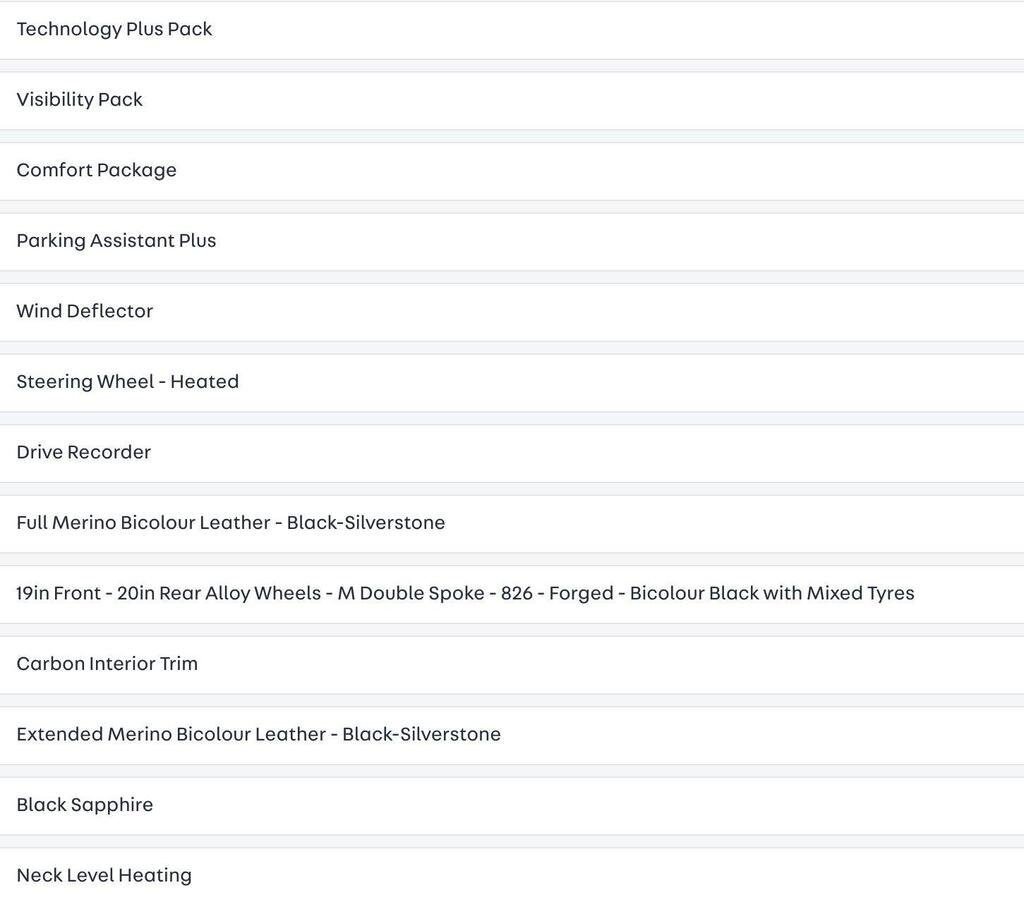Click the Wind Deflector row
1024x902 pixels.
click(x=512, y=312)
